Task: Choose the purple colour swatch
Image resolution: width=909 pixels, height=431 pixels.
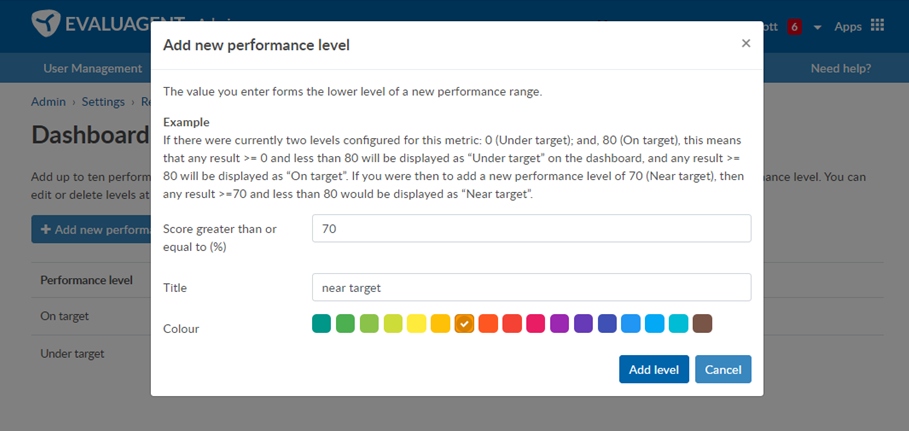Action: 559,323
